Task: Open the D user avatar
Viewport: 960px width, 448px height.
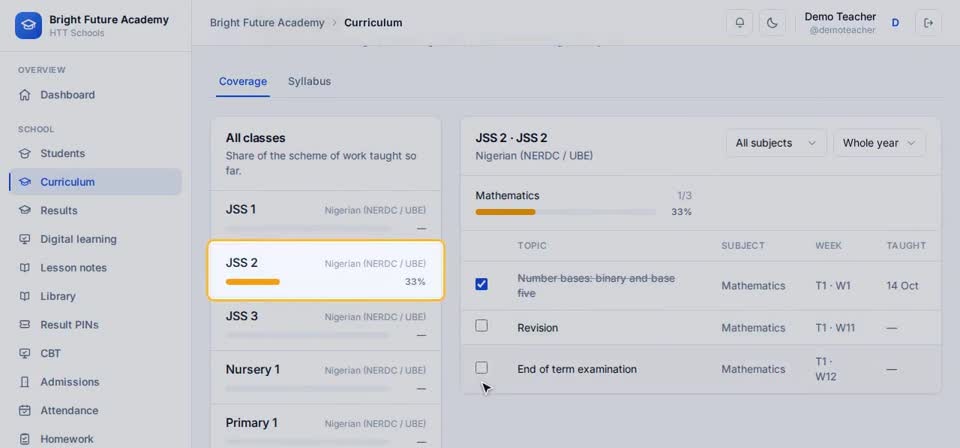Action: point(895,23)
